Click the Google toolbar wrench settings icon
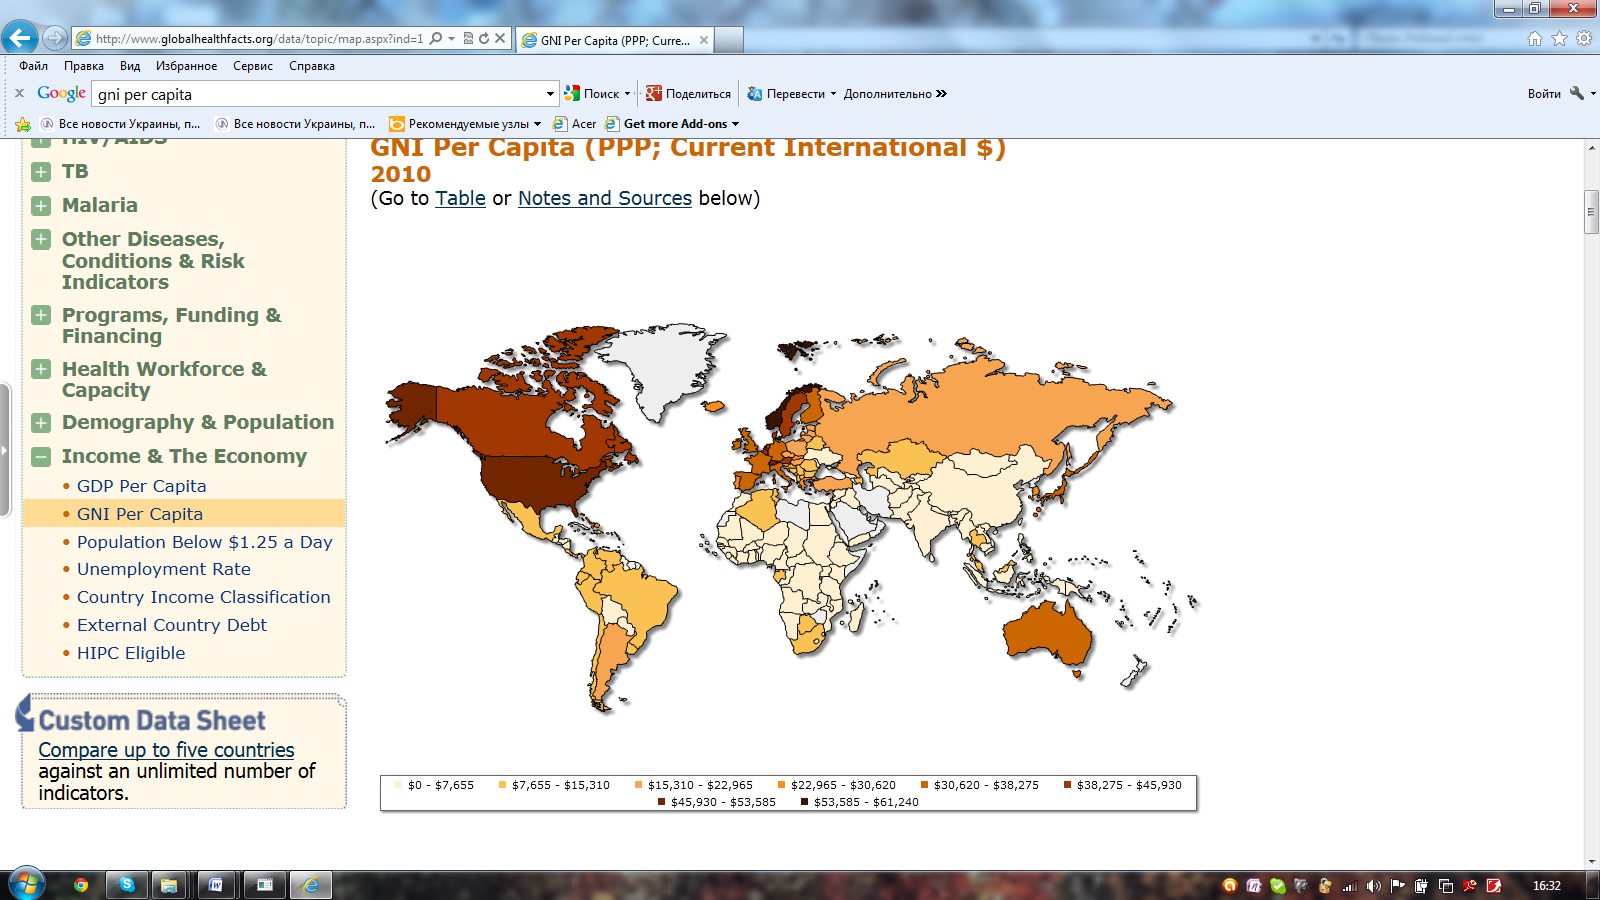Viewport: 1600px width, 900px height. tap(1577, 94)
